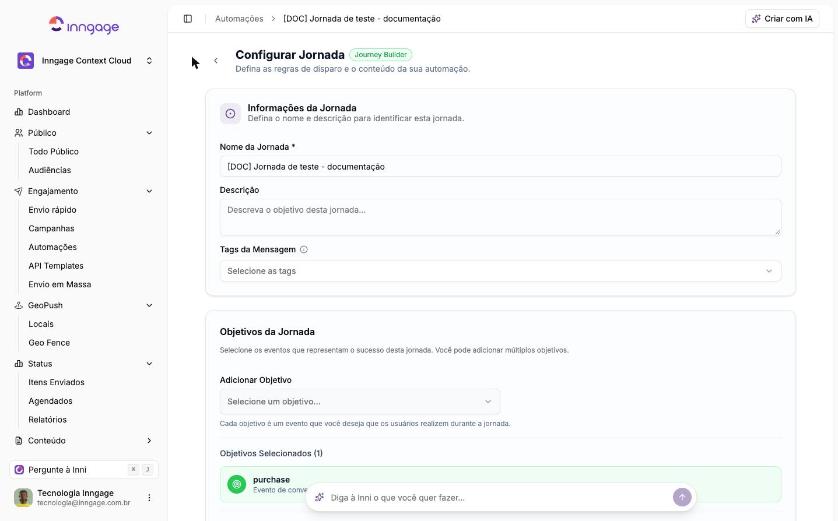Viewport: 838px width, 521px height.
Task: Click the Inngage Context Cloud workspace icon
Action: [26, 60]
